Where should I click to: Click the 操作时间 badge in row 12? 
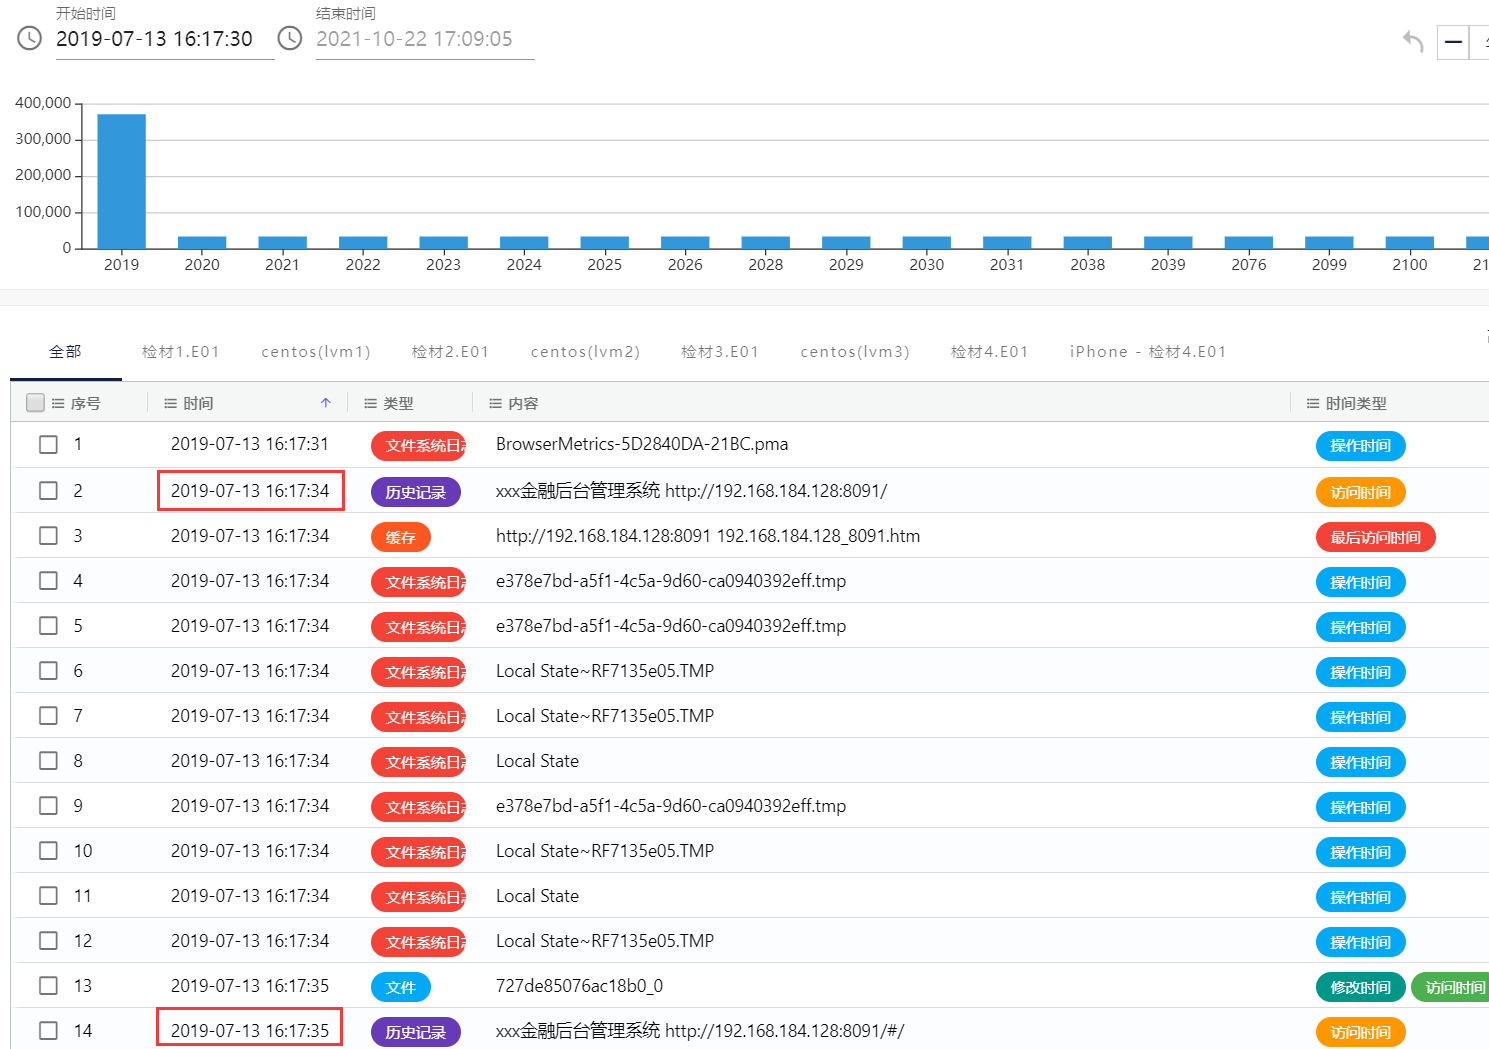pos(1360,942)
